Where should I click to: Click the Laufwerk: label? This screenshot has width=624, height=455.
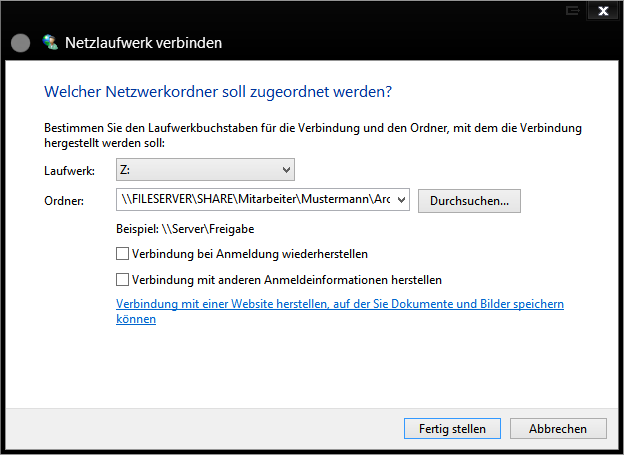pyautogui.click(x=69, y=171)
